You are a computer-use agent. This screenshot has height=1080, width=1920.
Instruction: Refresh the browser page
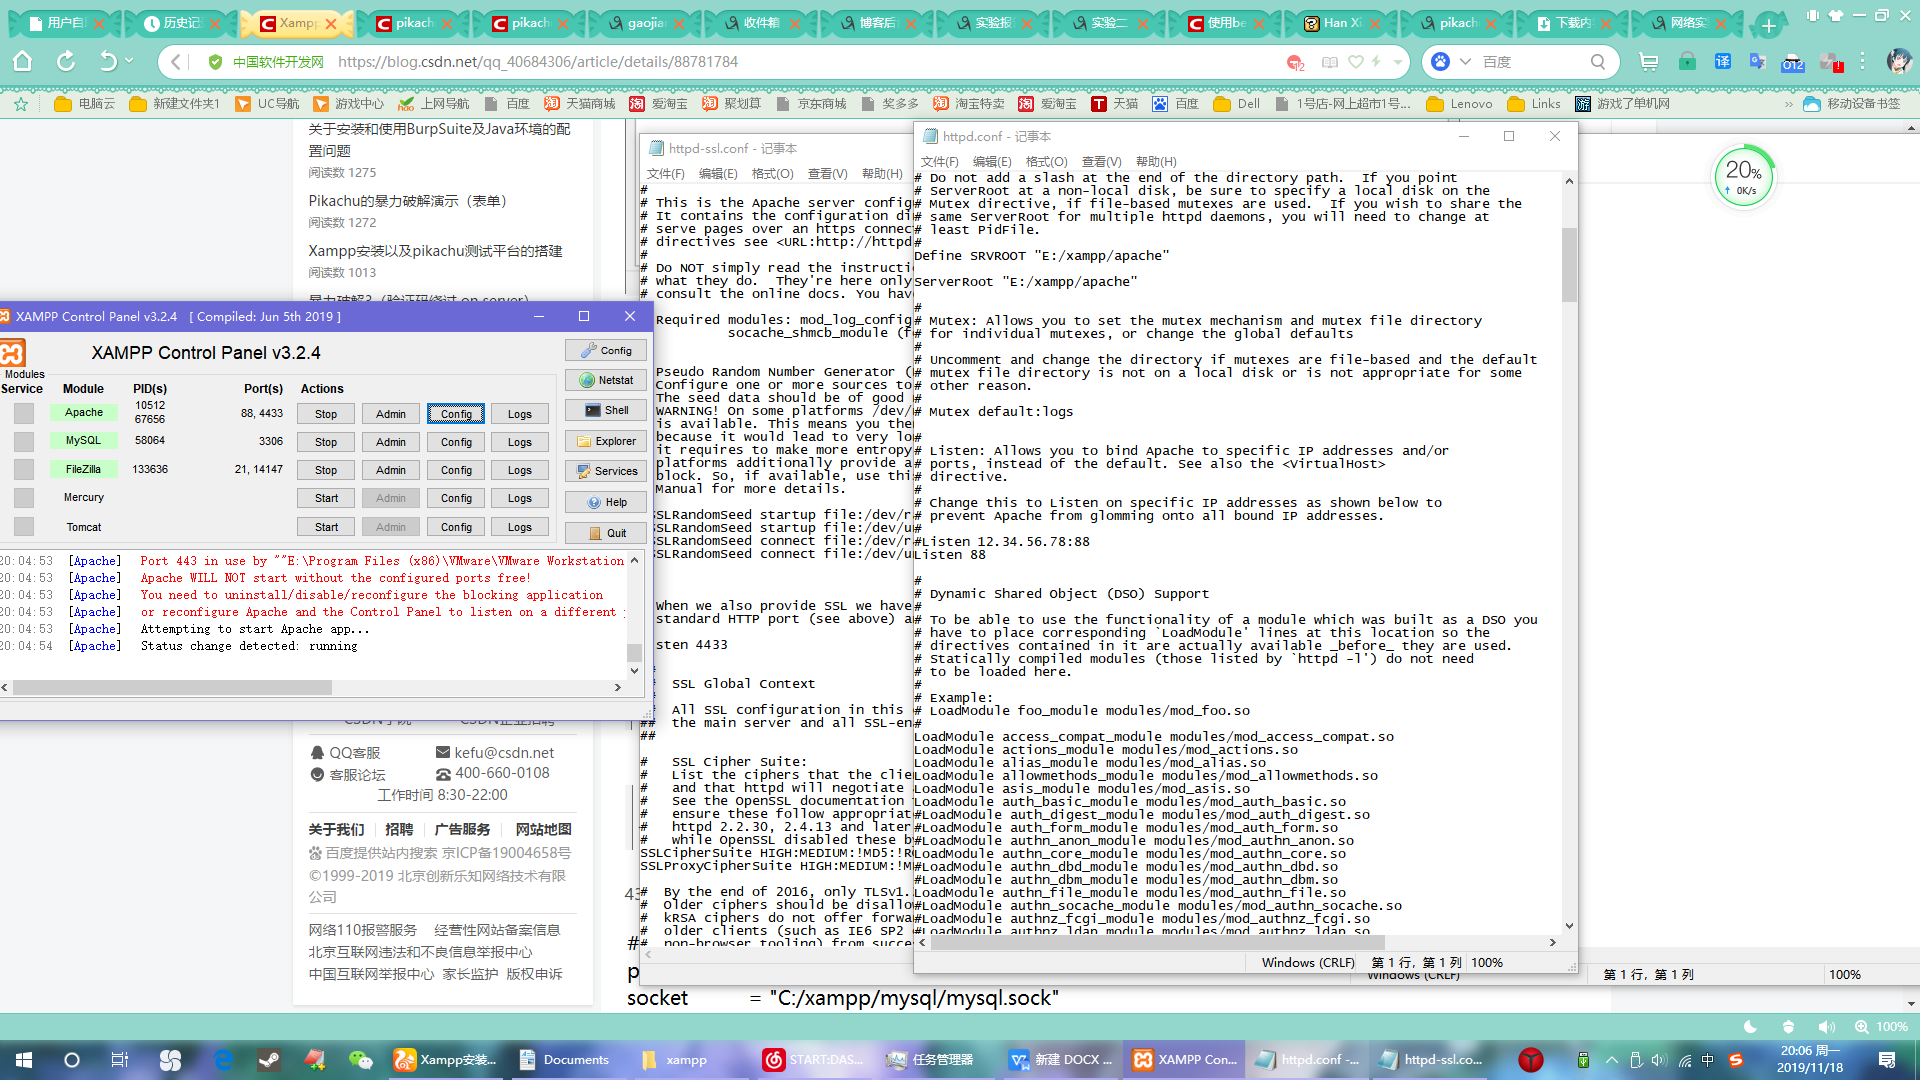tap(66, 62)
